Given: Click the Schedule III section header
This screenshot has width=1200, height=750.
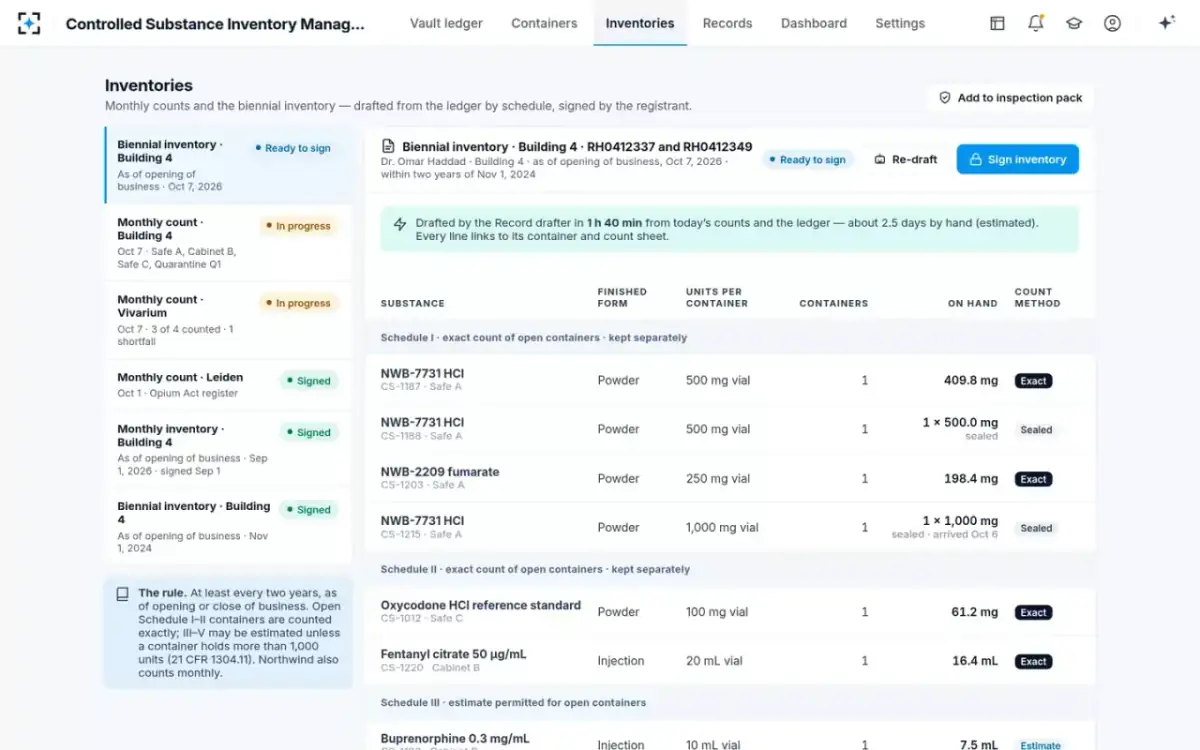Looking at the screenshot, I should tap(729, 703).
